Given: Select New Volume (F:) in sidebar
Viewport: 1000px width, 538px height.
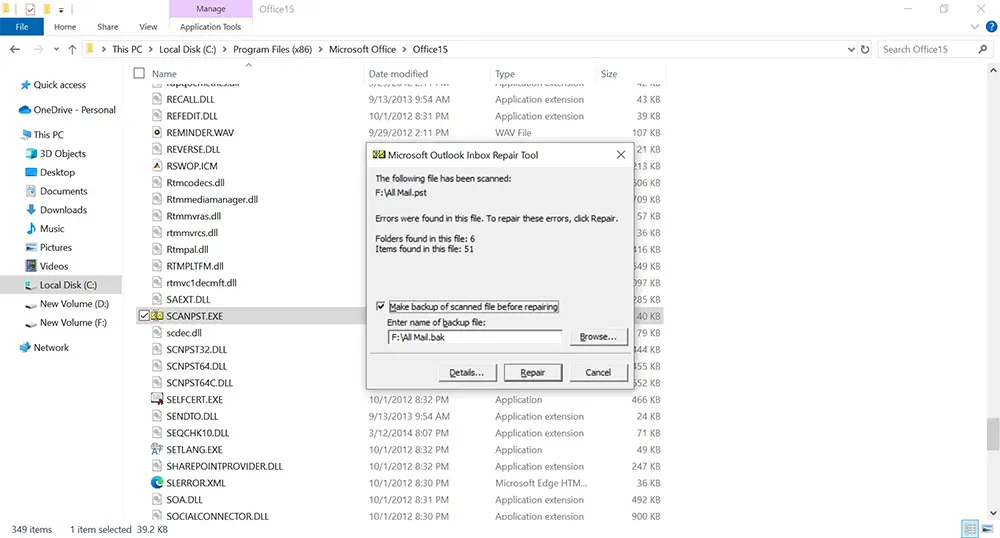Looking at the screenshot, I should coord(73,323).
